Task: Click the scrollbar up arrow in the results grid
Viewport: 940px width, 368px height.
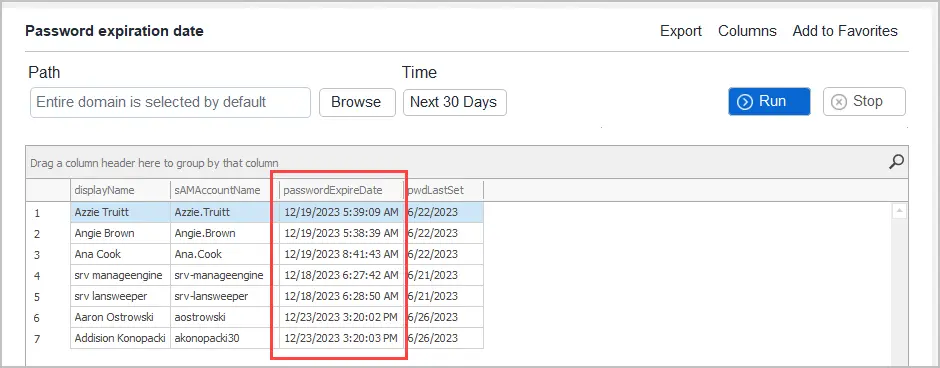Action: (899, 212)
